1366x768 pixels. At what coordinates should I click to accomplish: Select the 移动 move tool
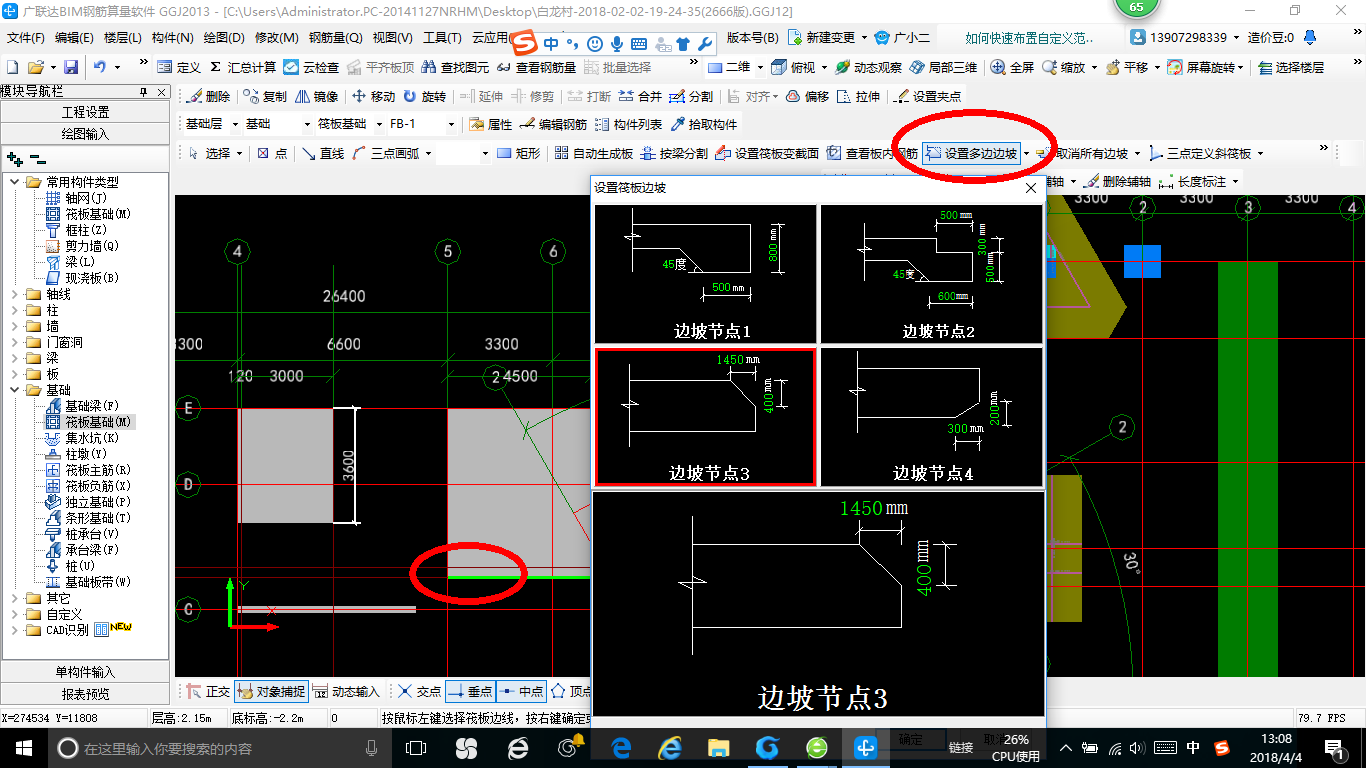(374, 97)
